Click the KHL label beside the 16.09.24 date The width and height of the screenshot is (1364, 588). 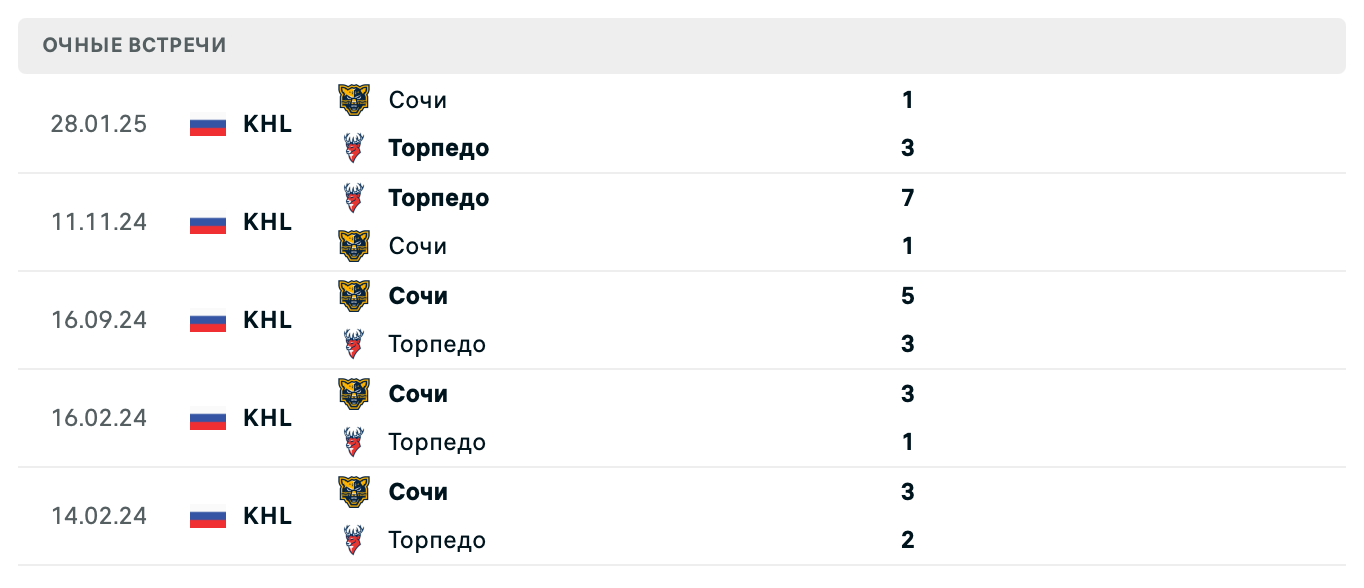click(x=267, y=320)
